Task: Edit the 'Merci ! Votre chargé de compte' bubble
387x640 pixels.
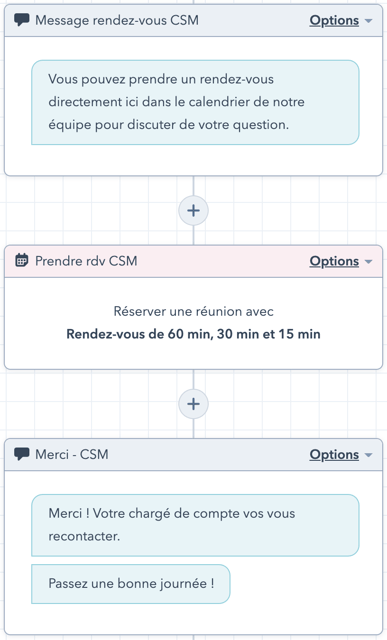Action: pos(195,525)
